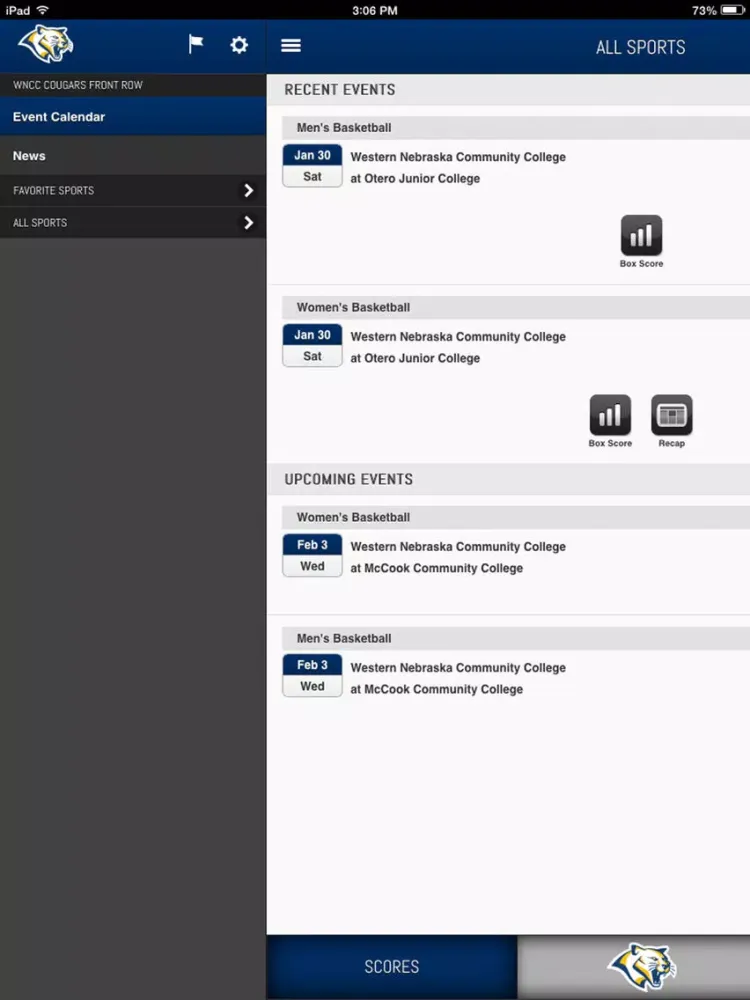Open News in sidebar

(133, 156)
